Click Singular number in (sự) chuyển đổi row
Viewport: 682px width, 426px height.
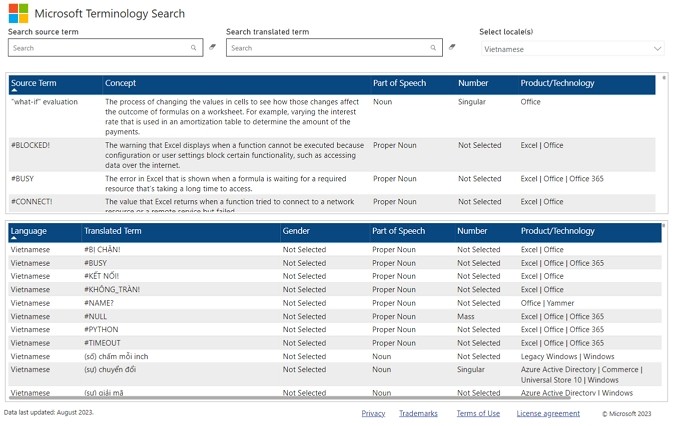click(x=471, y=369)
